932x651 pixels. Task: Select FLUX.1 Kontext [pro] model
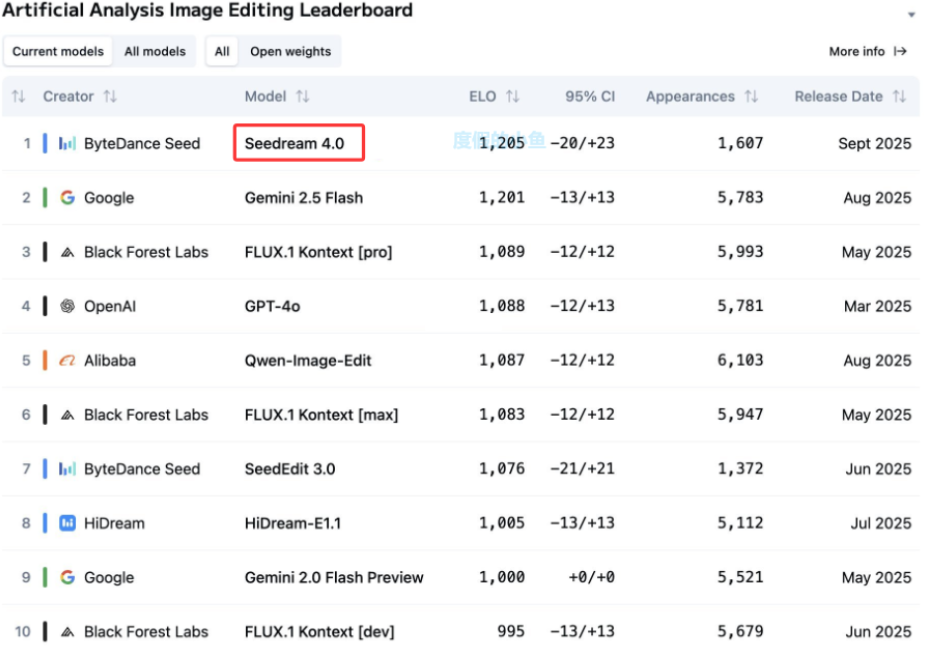[x=319, y=252]
